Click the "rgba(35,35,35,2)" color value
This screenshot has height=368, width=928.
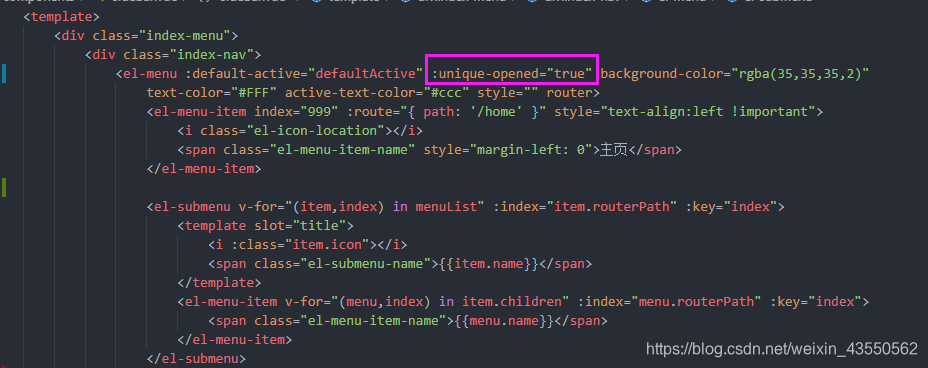800,74
